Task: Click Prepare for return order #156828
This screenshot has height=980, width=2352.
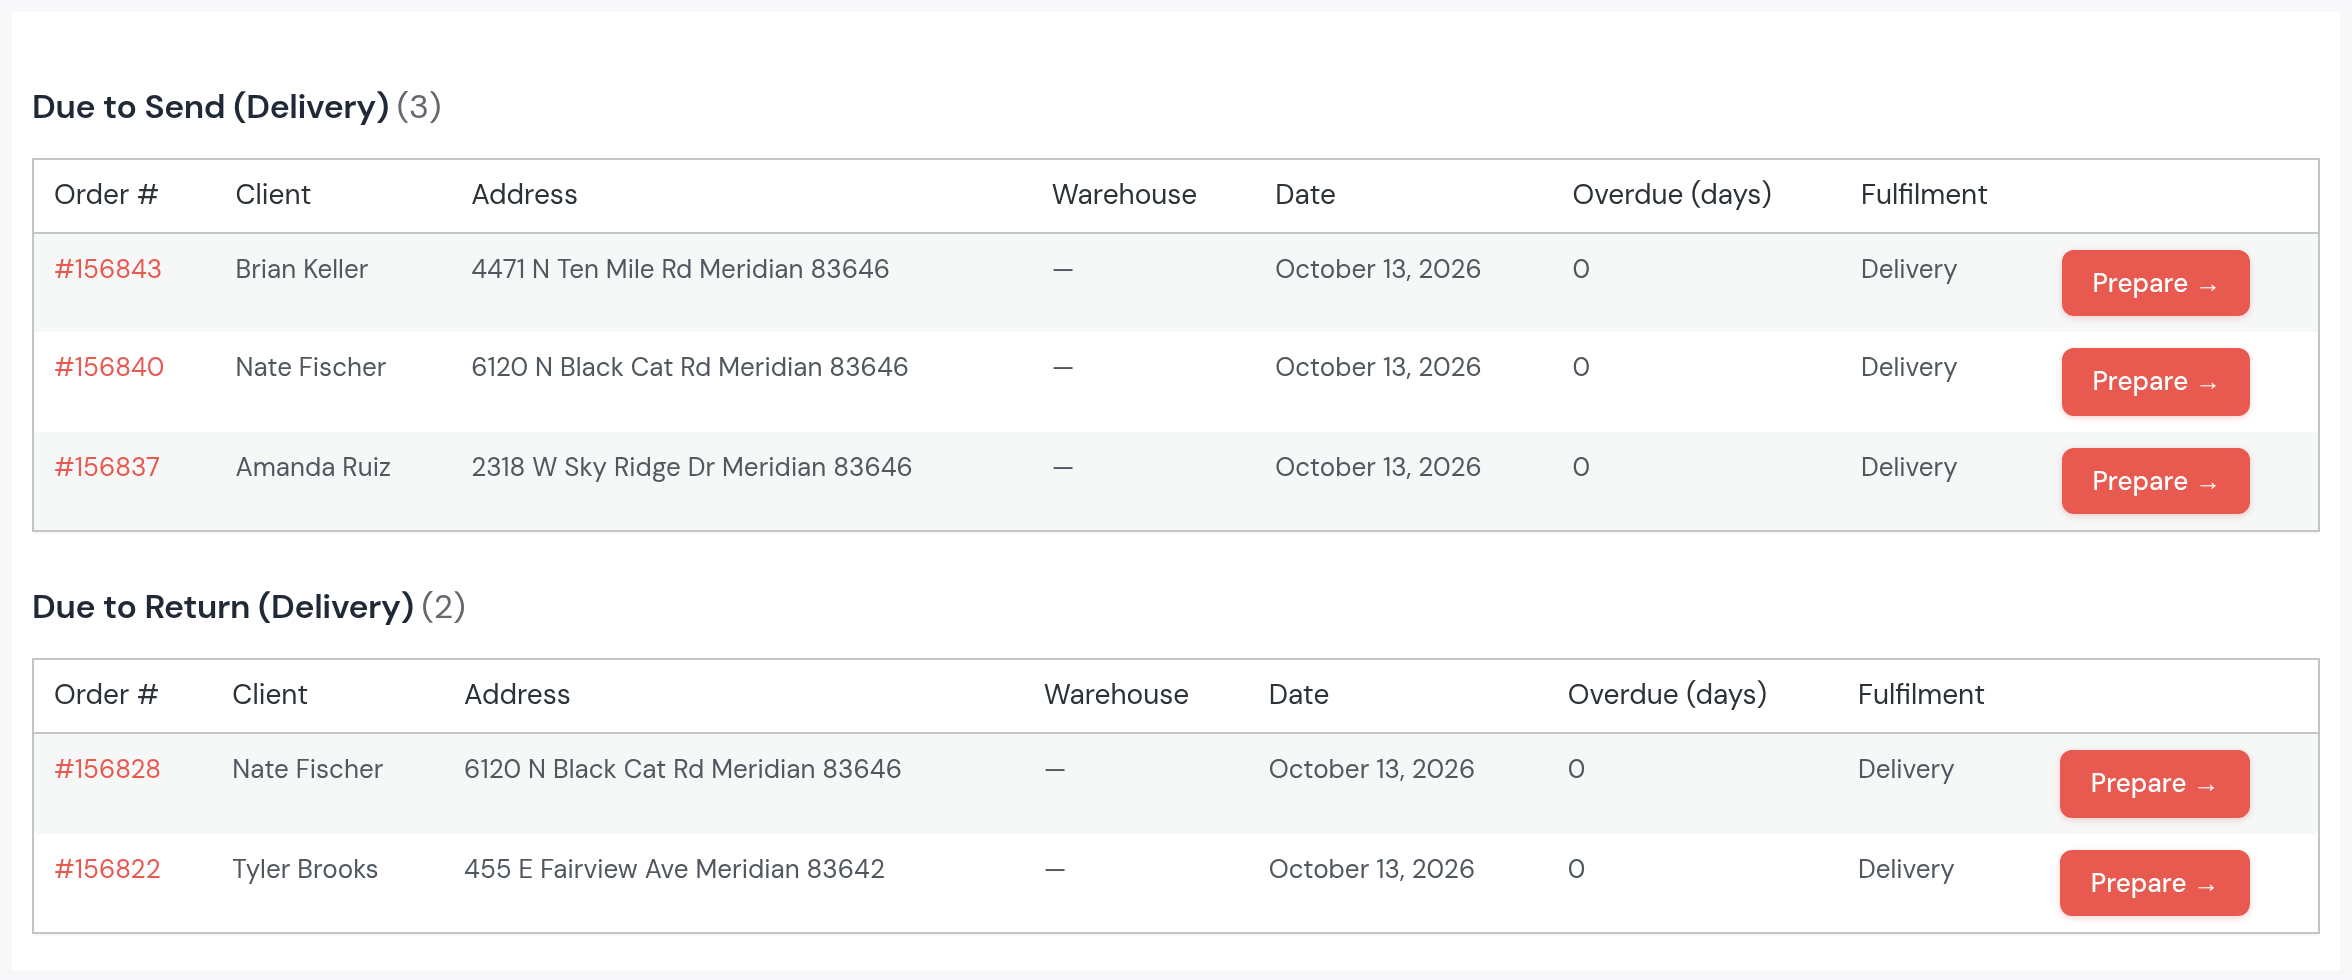Action: coord(2154,783)
